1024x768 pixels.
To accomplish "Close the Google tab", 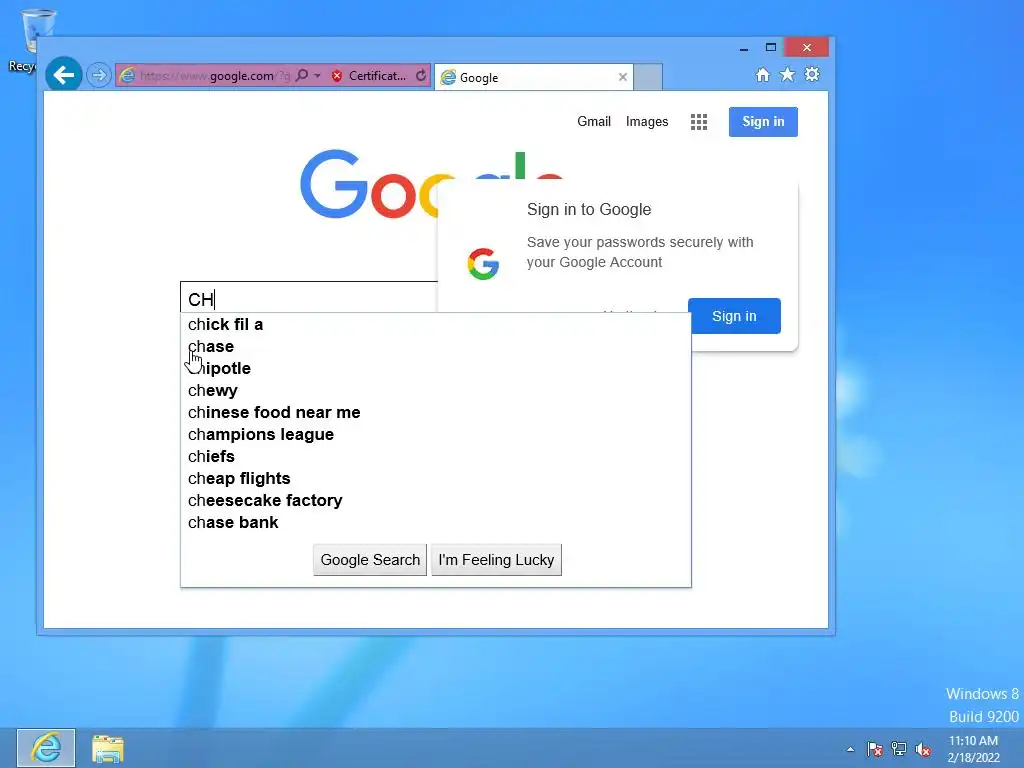I will (x=622, y=77).
